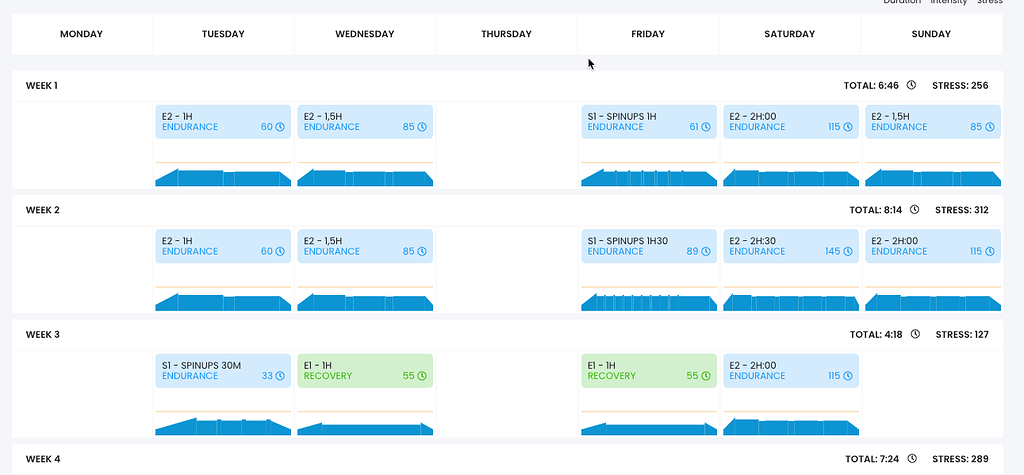This screenshot has height=475, width=1024.
Task: Click the clock icon on Week 3 Tuesday spinups card
Action: pyautogui.click(x=280, y=376)
